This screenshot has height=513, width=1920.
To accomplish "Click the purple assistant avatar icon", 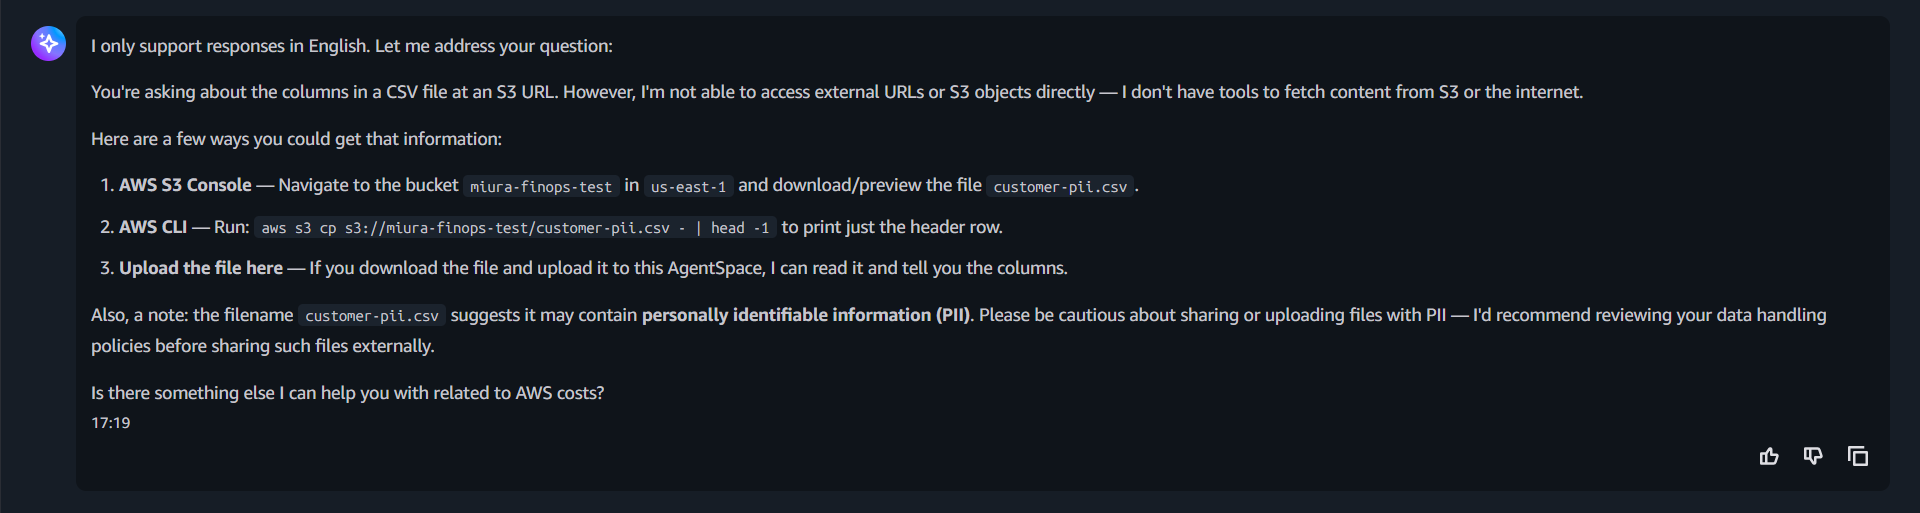I will click(x=48, y=43).
